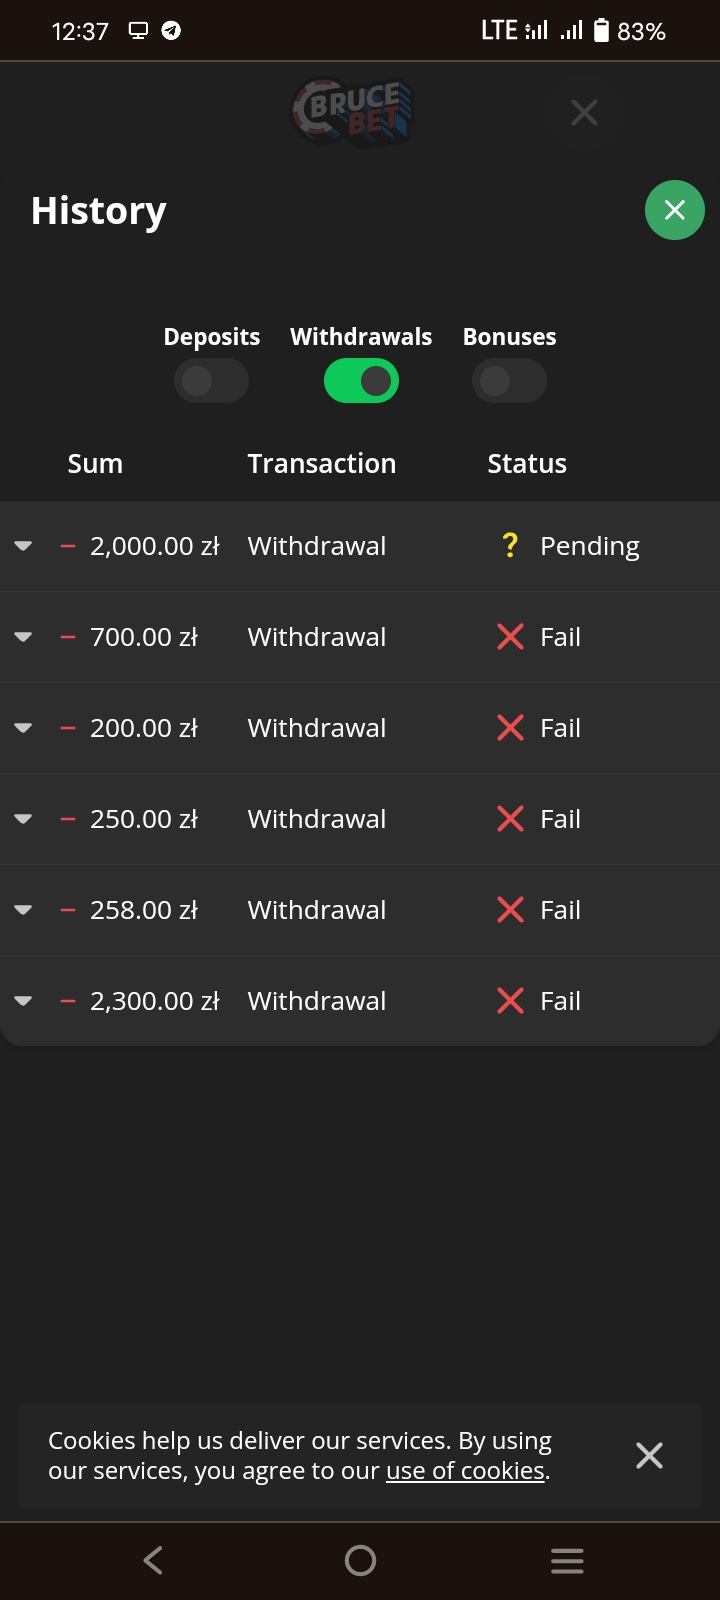Screen dimensions: 720x1600
Task: Select the 250.00 zł Withdrawal transaction label
Action: click(316, 819)
